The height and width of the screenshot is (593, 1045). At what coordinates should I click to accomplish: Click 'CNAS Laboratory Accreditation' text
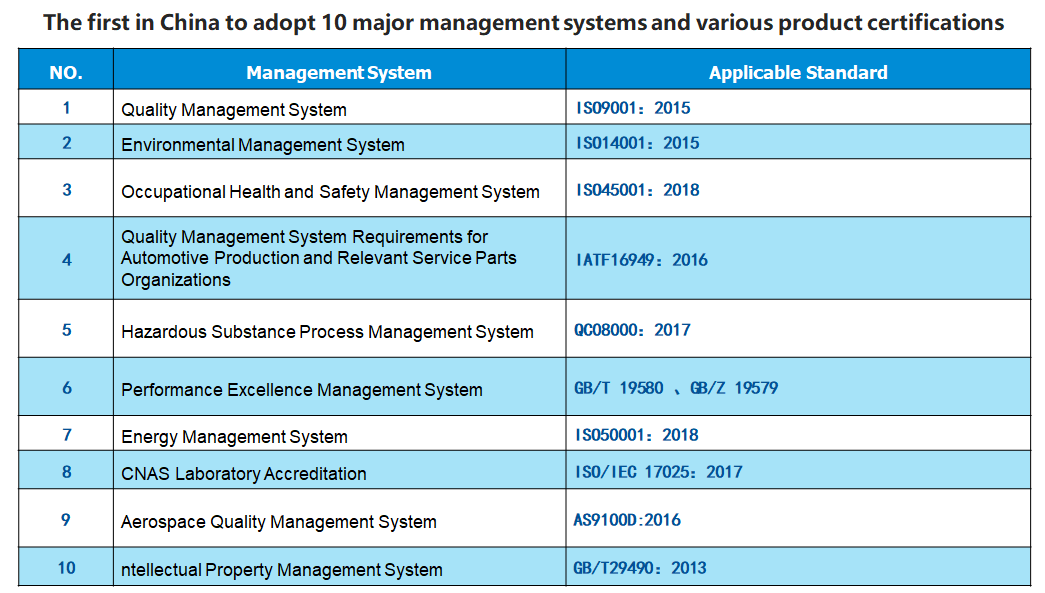pos(243,474)
